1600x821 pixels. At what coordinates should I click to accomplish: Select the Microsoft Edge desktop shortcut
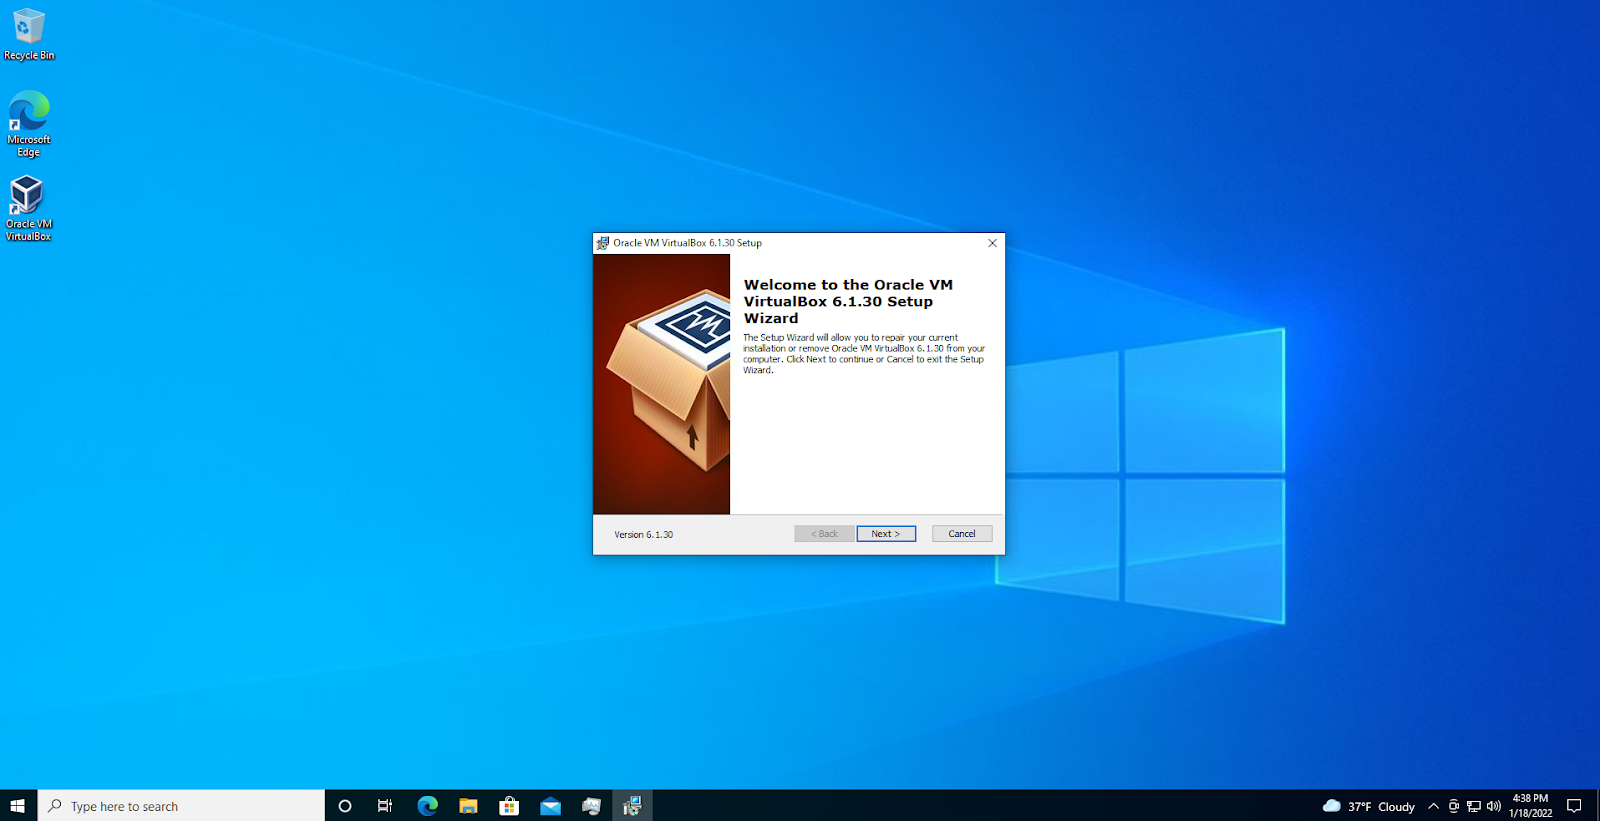29,124
